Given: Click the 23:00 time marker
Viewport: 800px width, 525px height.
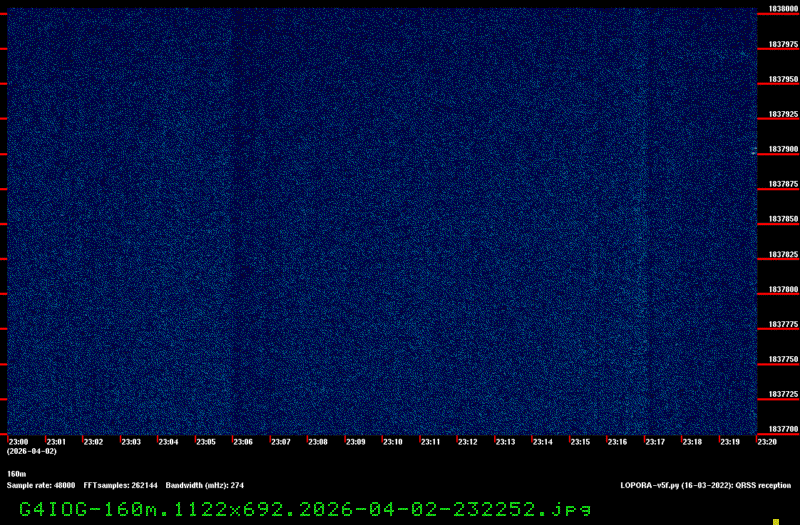Looking at the screenshot, I should point(18,442).
